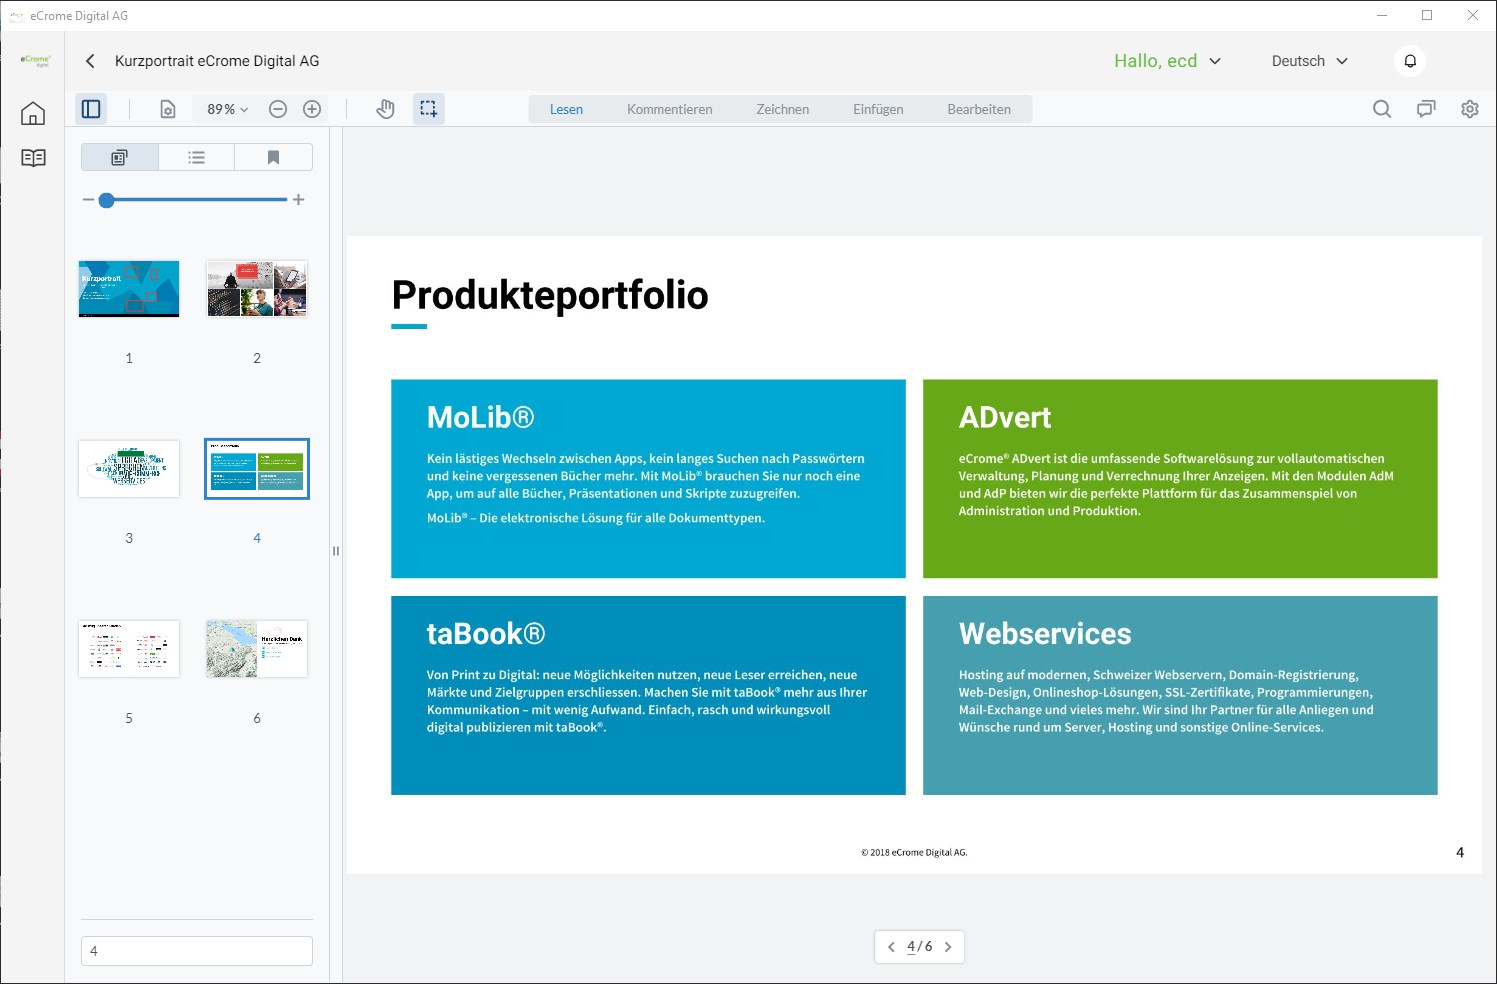
Task: Toggle the sidebar panel button
Action: click(x=91, y=109)
